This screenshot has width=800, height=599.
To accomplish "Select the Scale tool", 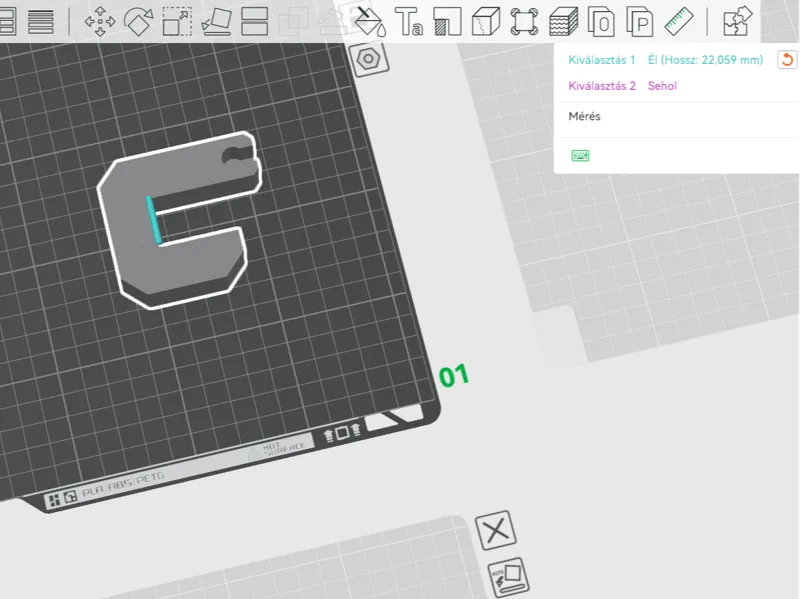I will [x=177, y=21].
